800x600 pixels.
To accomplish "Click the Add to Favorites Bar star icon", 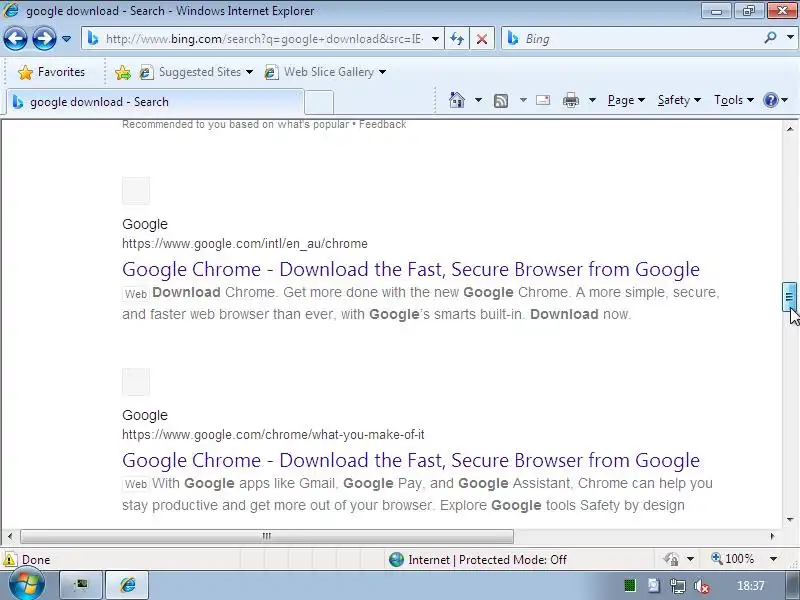I will (x=123, y=72).
